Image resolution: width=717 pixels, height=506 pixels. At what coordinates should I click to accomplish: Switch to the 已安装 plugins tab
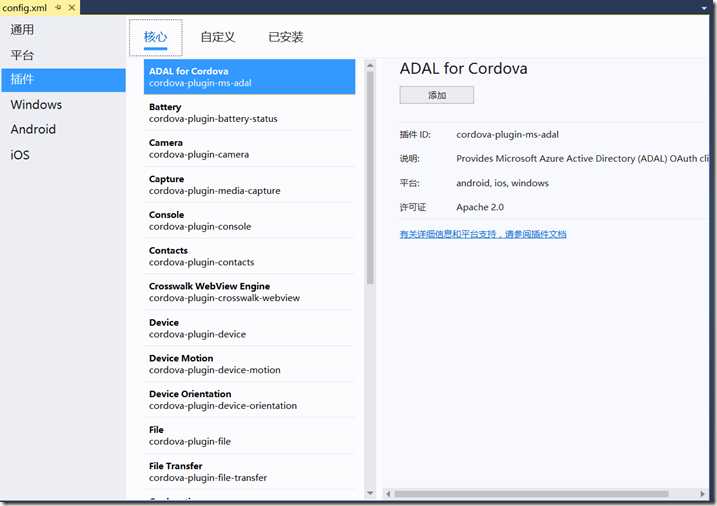click(x=286, y=37)
